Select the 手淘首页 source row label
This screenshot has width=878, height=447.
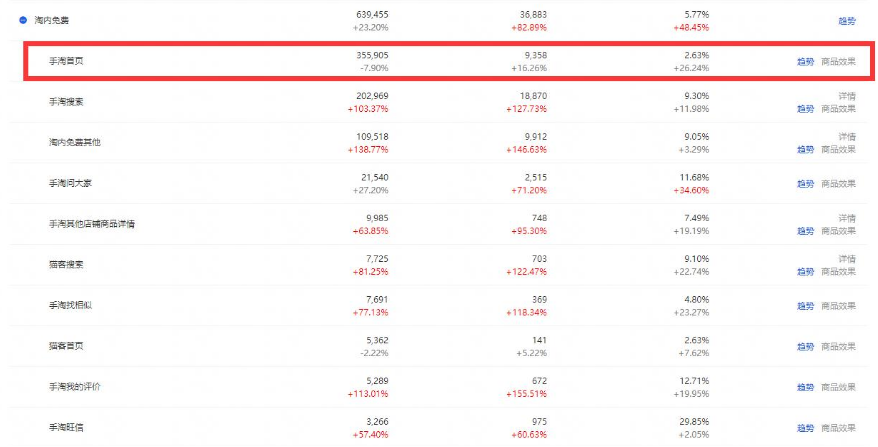pyautogui.click(x=66, y=61)
